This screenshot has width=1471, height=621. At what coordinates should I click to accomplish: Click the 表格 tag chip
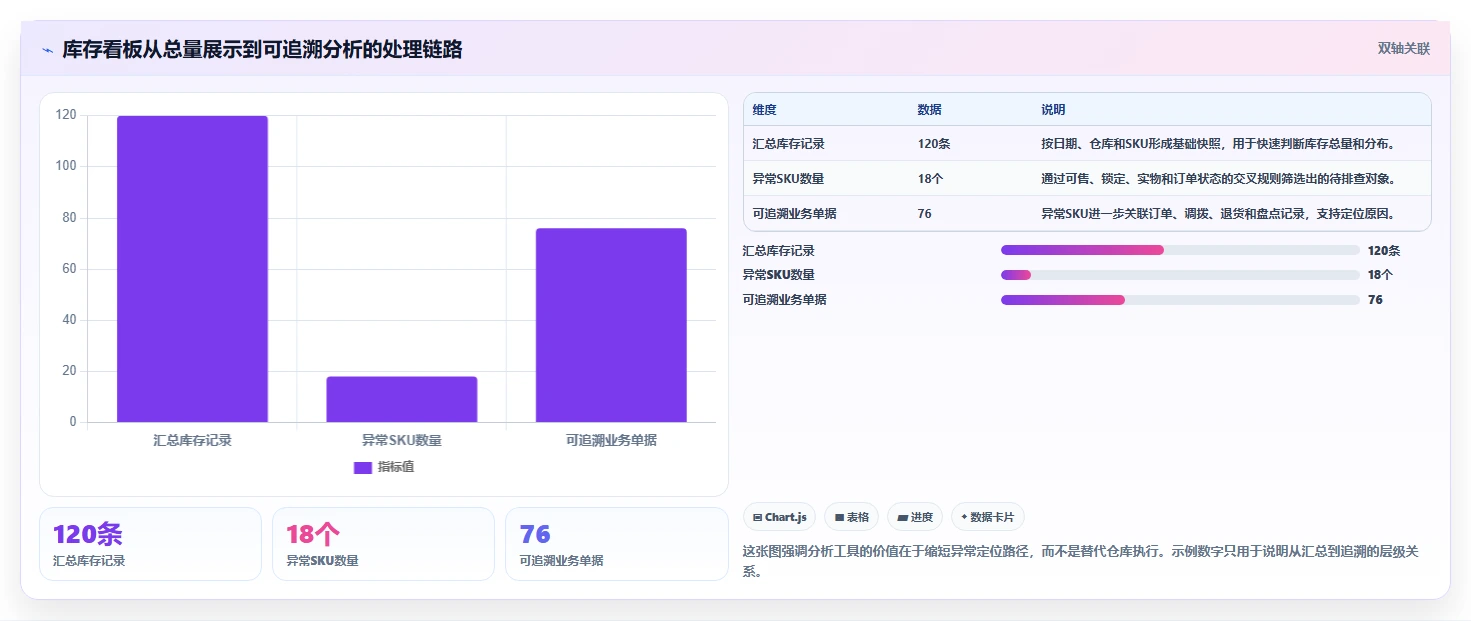point(851,517)
